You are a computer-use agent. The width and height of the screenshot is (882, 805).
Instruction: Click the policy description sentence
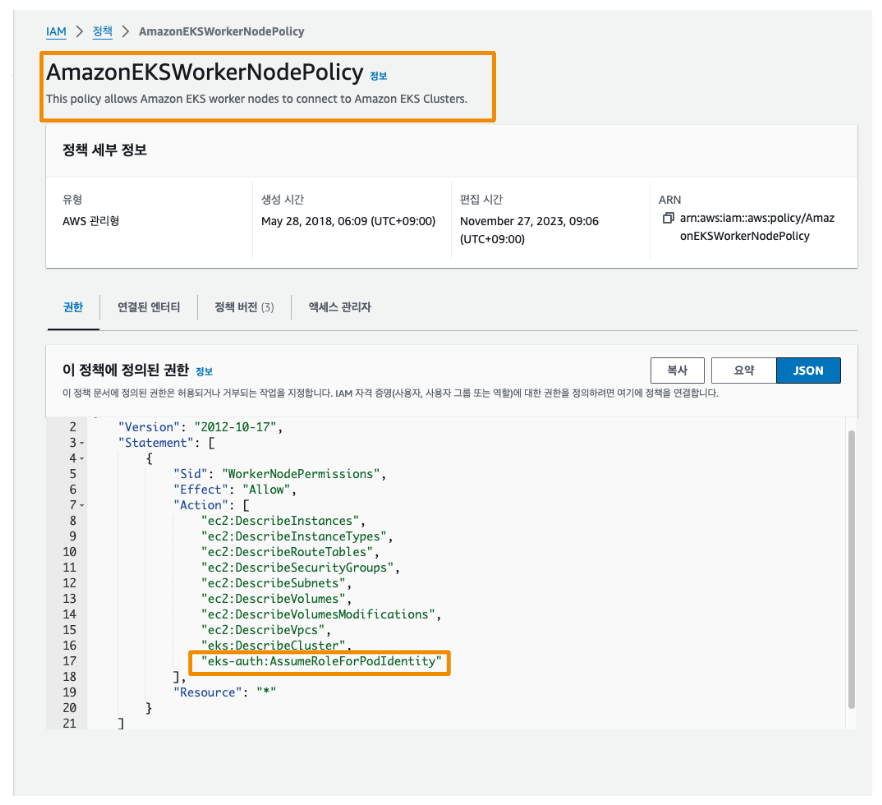[x=256, y=99]
